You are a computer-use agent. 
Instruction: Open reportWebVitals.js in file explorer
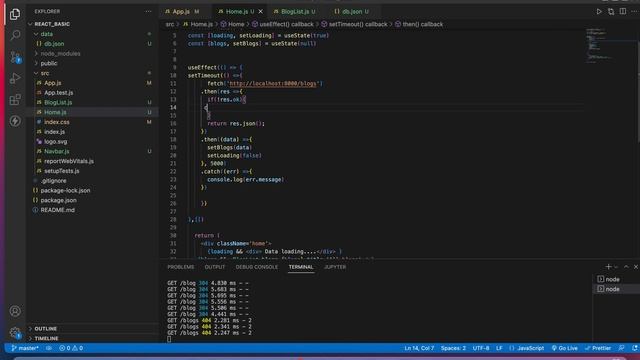(x=93, y=161)
